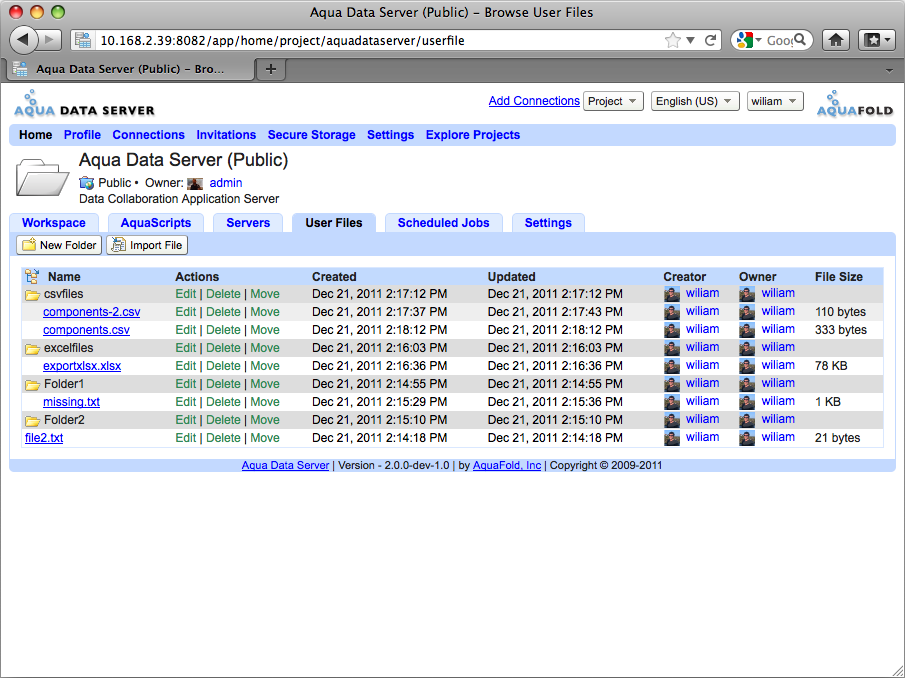The height and width of the screenshot is (678, 905).
Task: Click the Folder1 folder icon
Action: [32, 385]
